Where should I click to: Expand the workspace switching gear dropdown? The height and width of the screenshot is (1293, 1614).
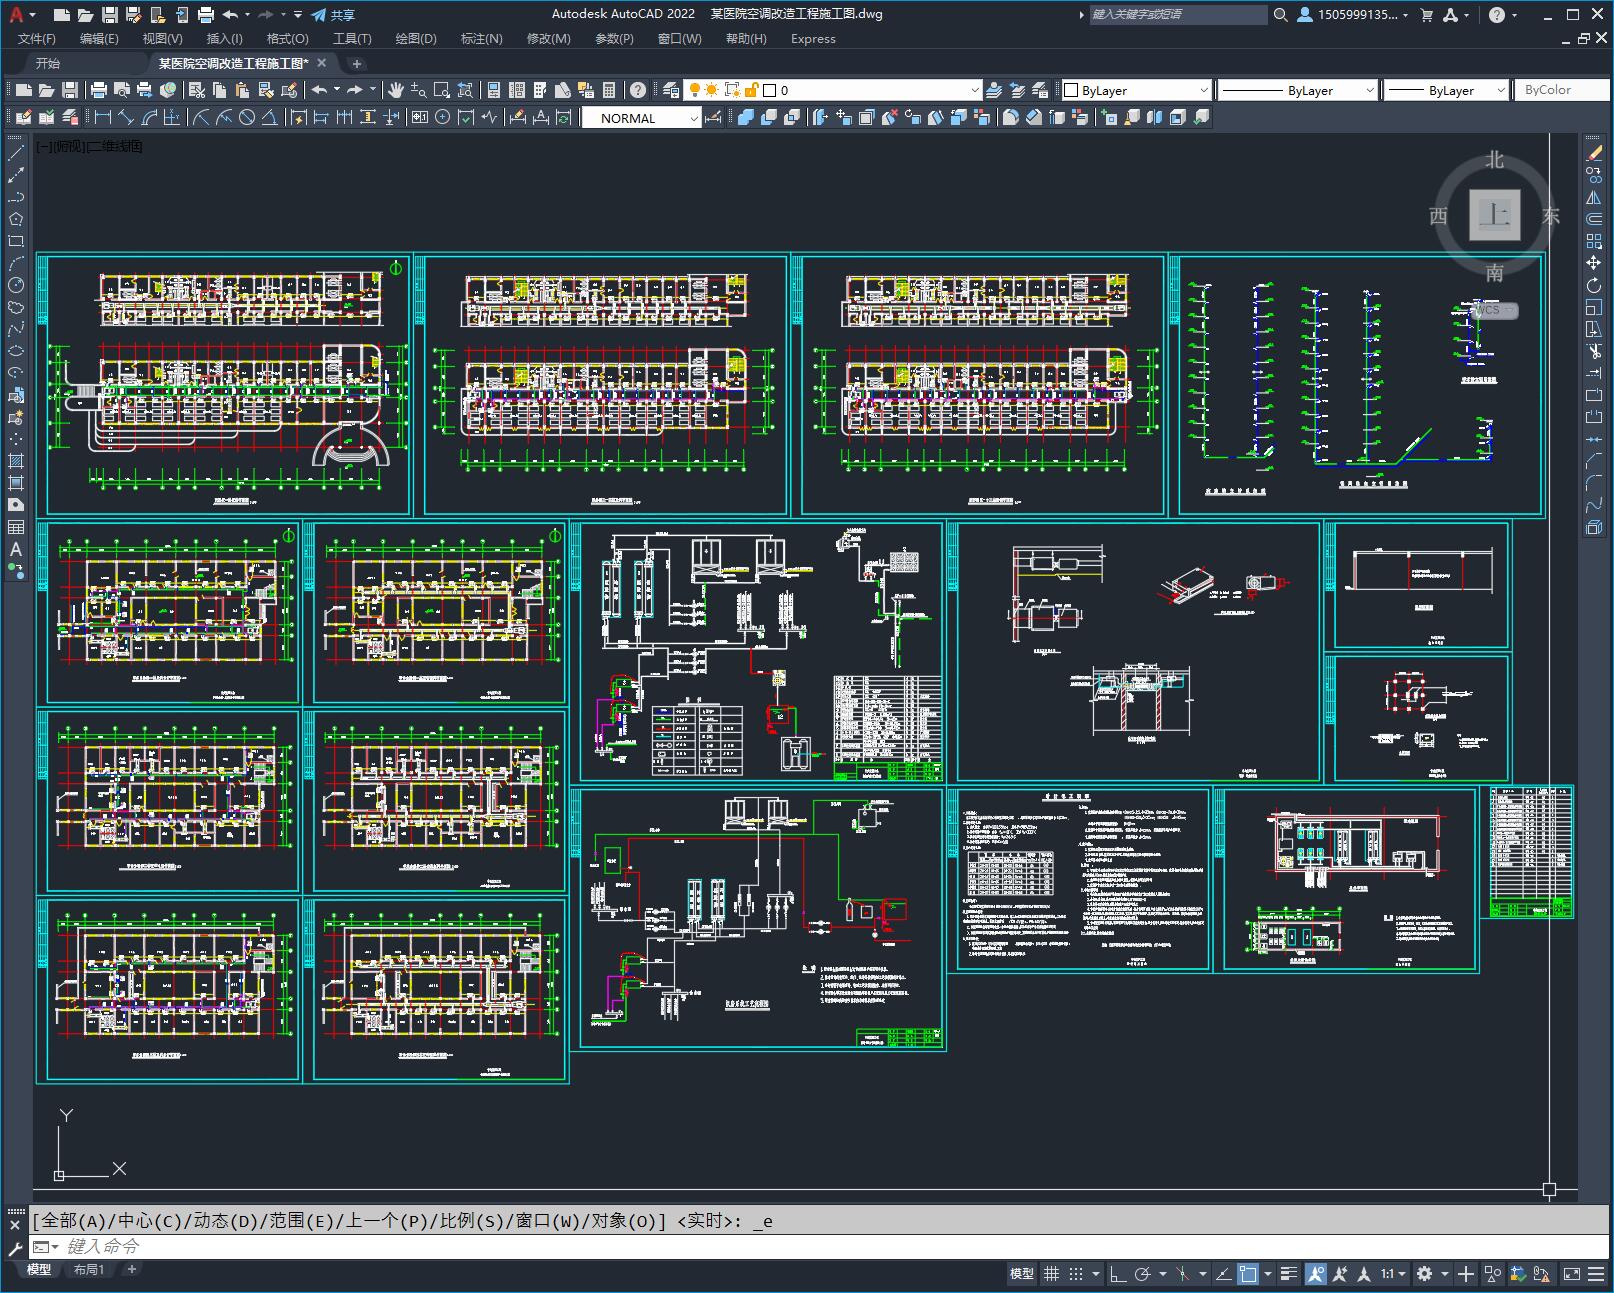[1444, 1274]
